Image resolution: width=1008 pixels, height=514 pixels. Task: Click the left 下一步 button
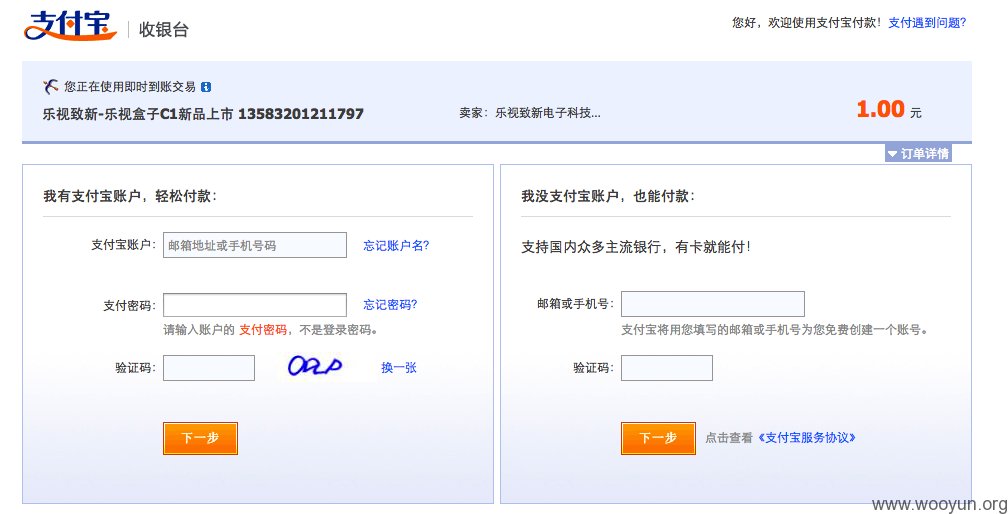(200, 438)
